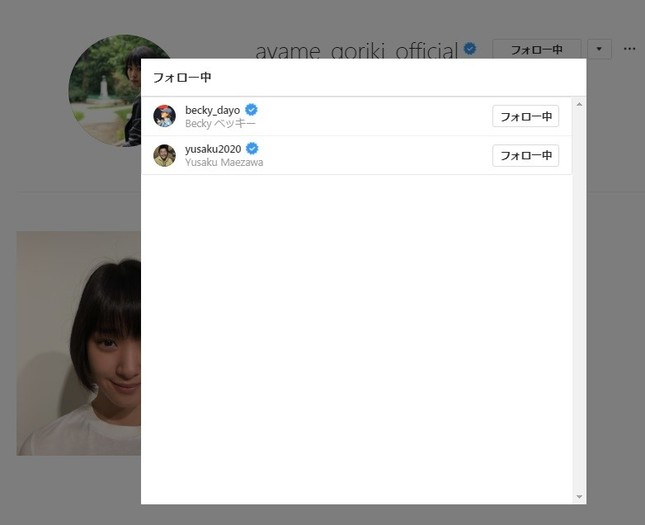Viewport: 645px width, 525px height.
Task: Click scrollbar down arrow in the following list
Action: point(579,497)
